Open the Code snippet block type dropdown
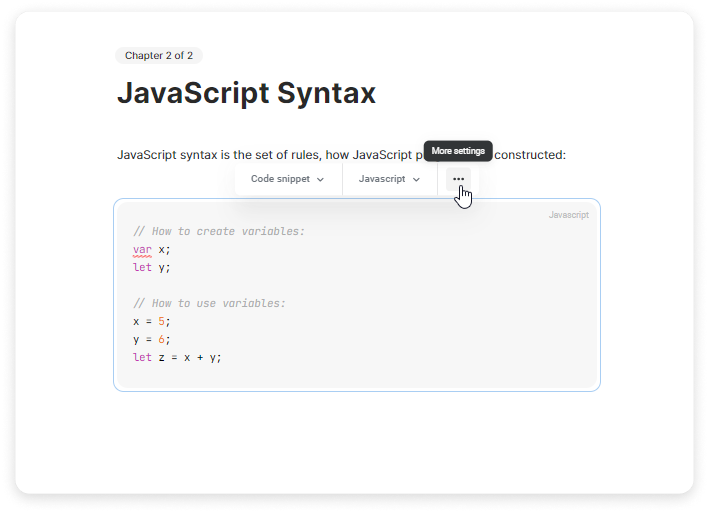 287,179
